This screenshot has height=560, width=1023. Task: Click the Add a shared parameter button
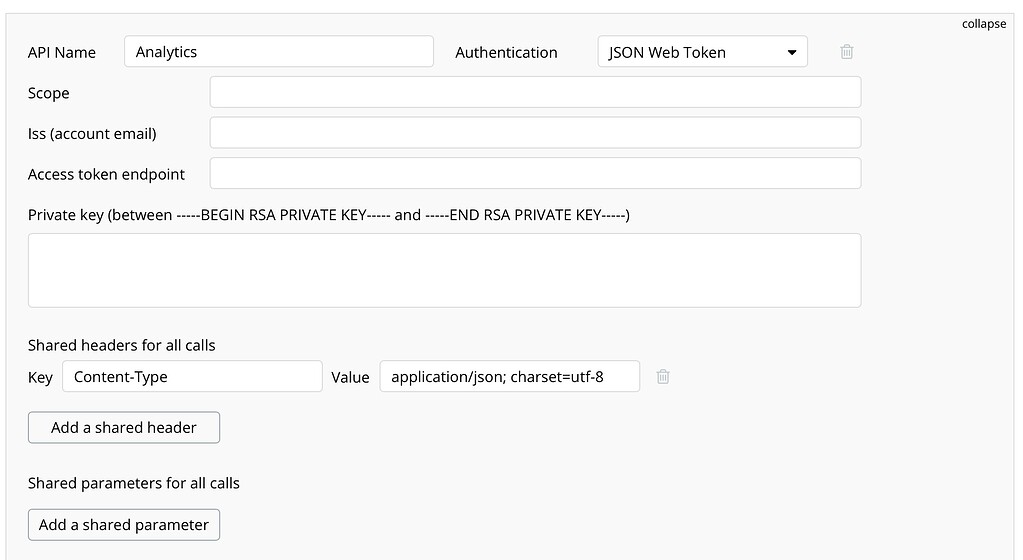tap(124, 525)
